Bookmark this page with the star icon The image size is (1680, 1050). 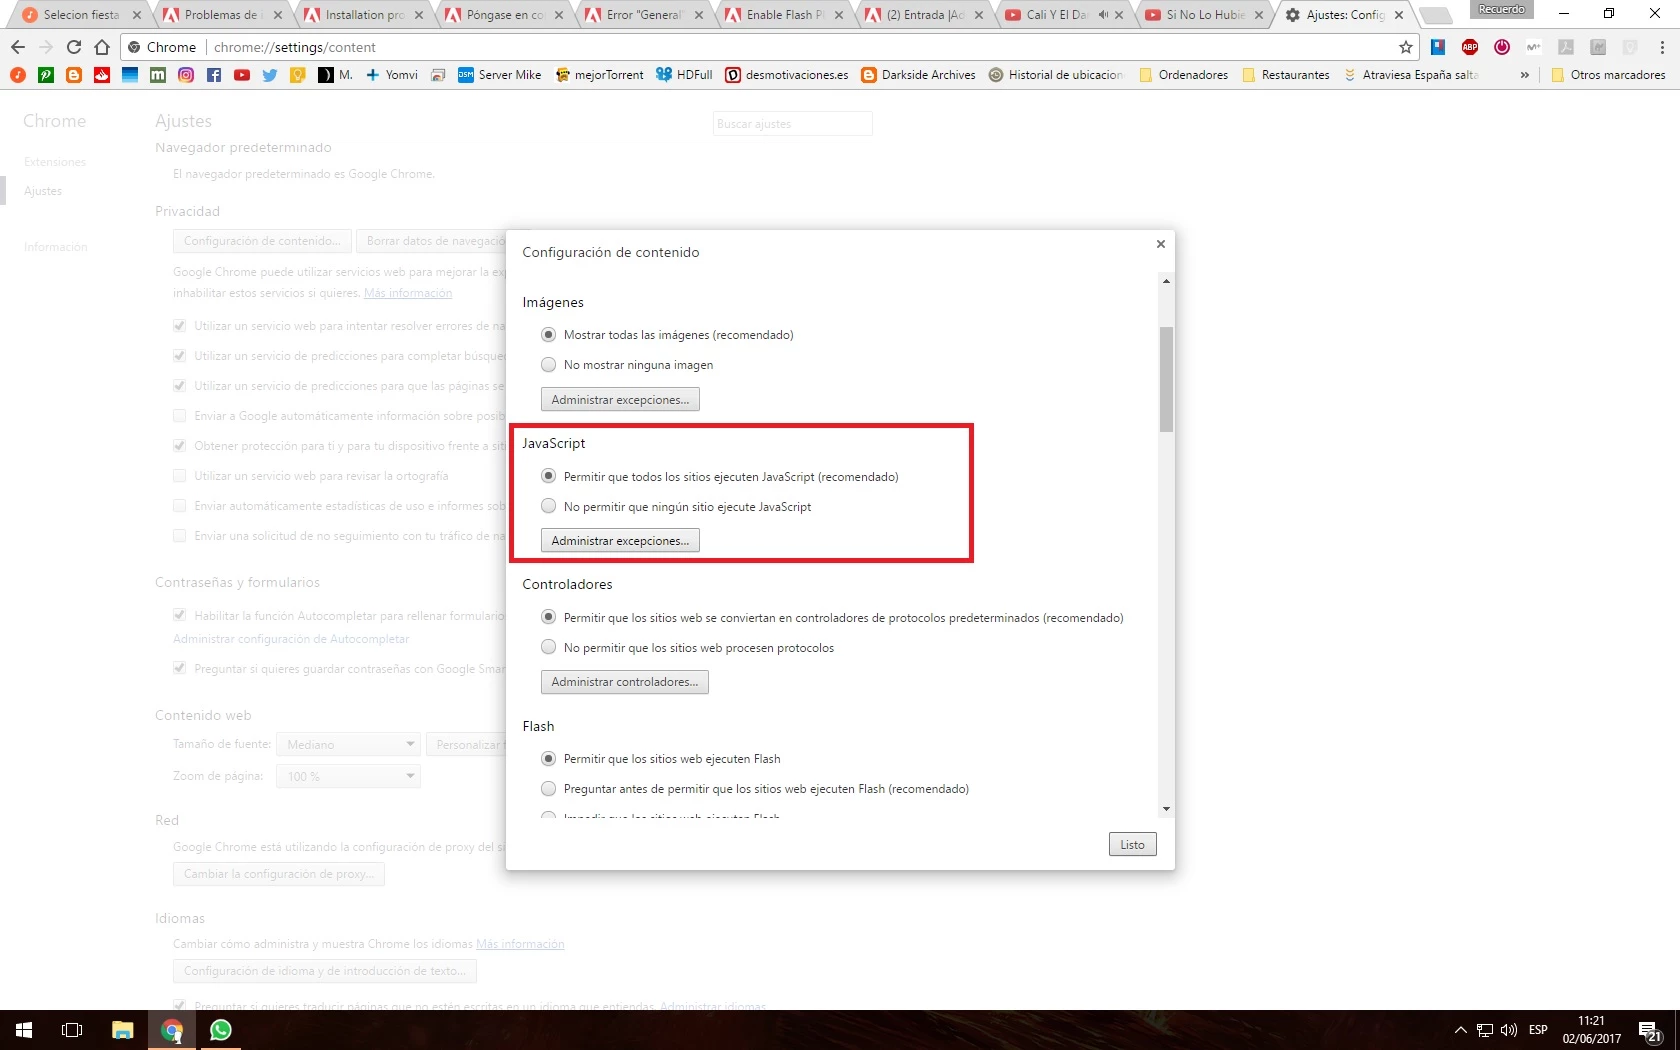(1406, 47)
